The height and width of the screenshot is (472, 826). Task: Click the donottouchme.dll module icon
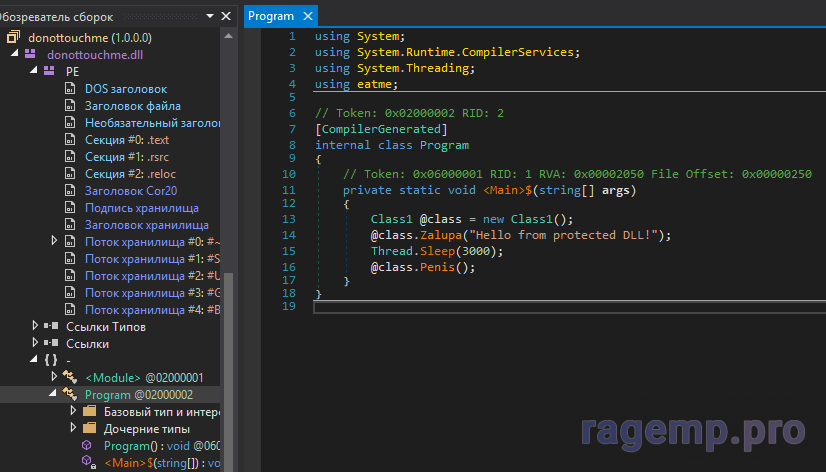30,54
